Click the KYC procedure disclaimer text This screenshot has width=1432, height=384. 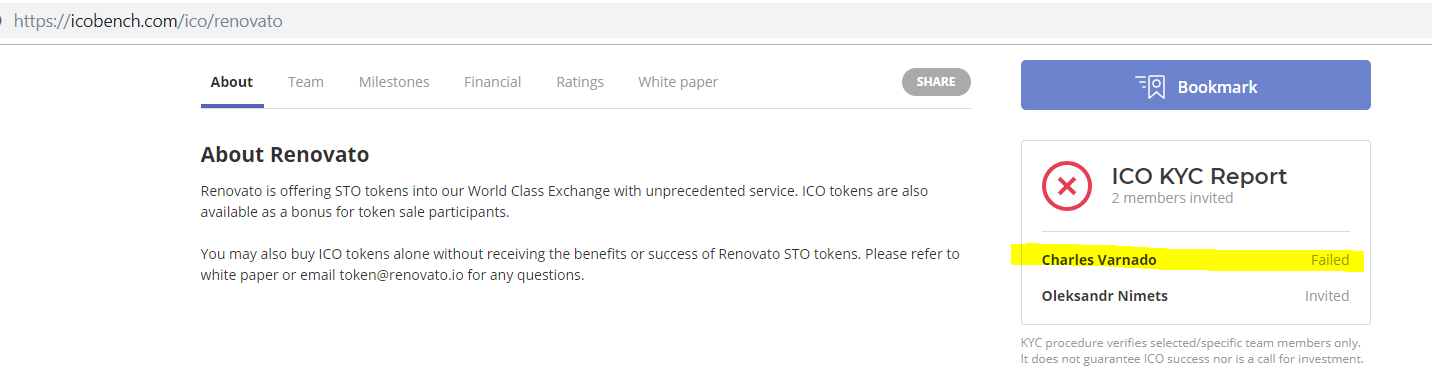pyautogui.click(x=1192, y=351)
